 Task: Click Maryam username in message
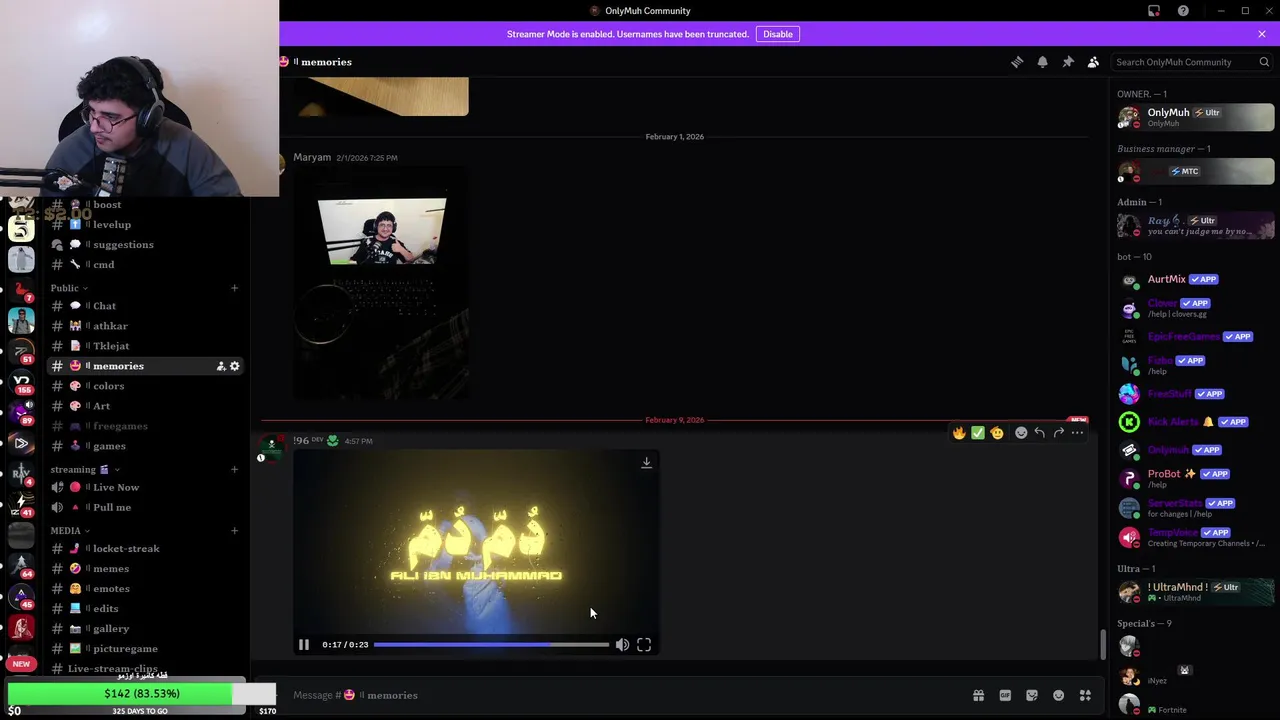pos(312,157)
